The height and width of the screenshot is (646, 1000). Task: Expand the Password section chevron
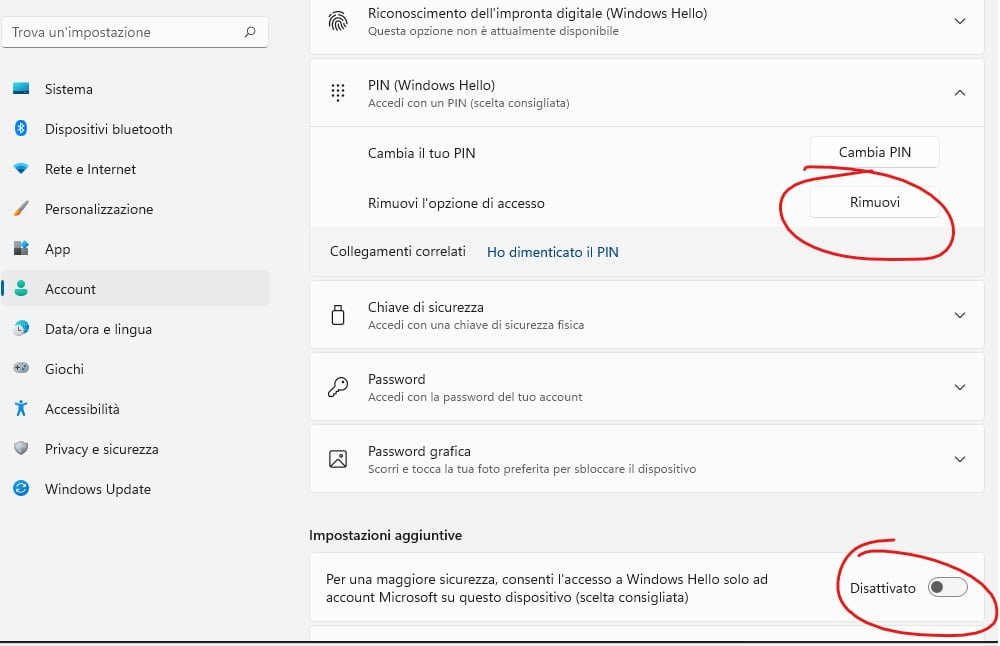pyautogui.click(x=959, y=387)
